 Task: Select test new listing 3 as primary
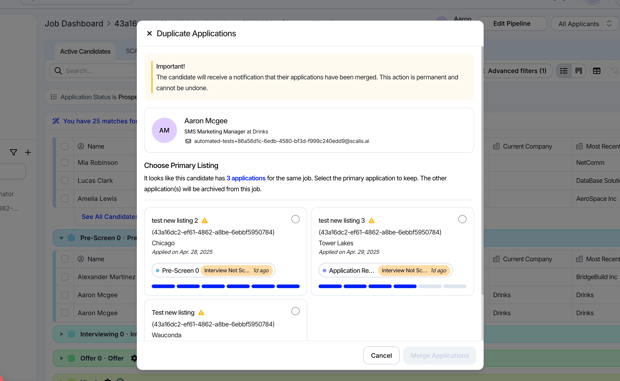coord(462,219)
